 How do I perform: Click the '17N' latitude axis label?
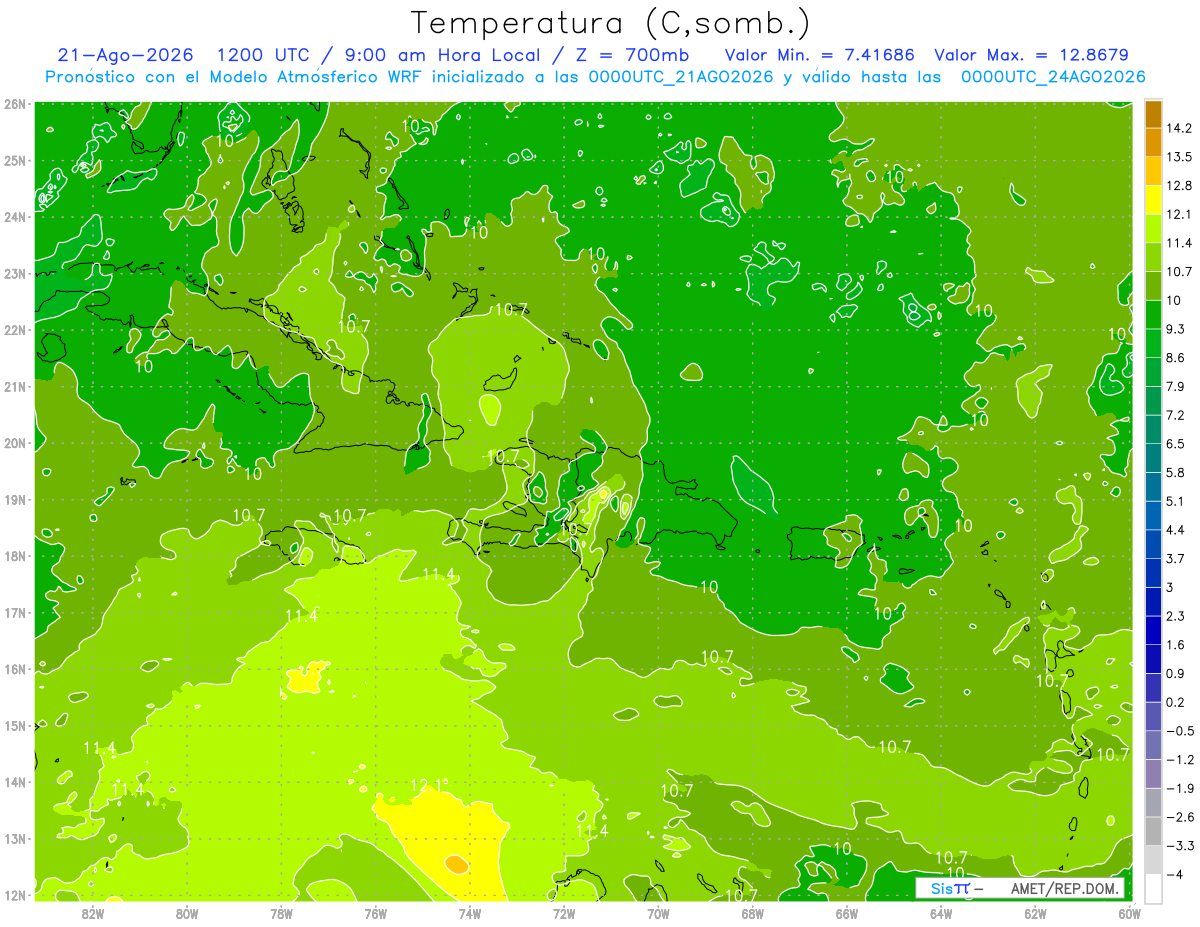tap(15, 613)
